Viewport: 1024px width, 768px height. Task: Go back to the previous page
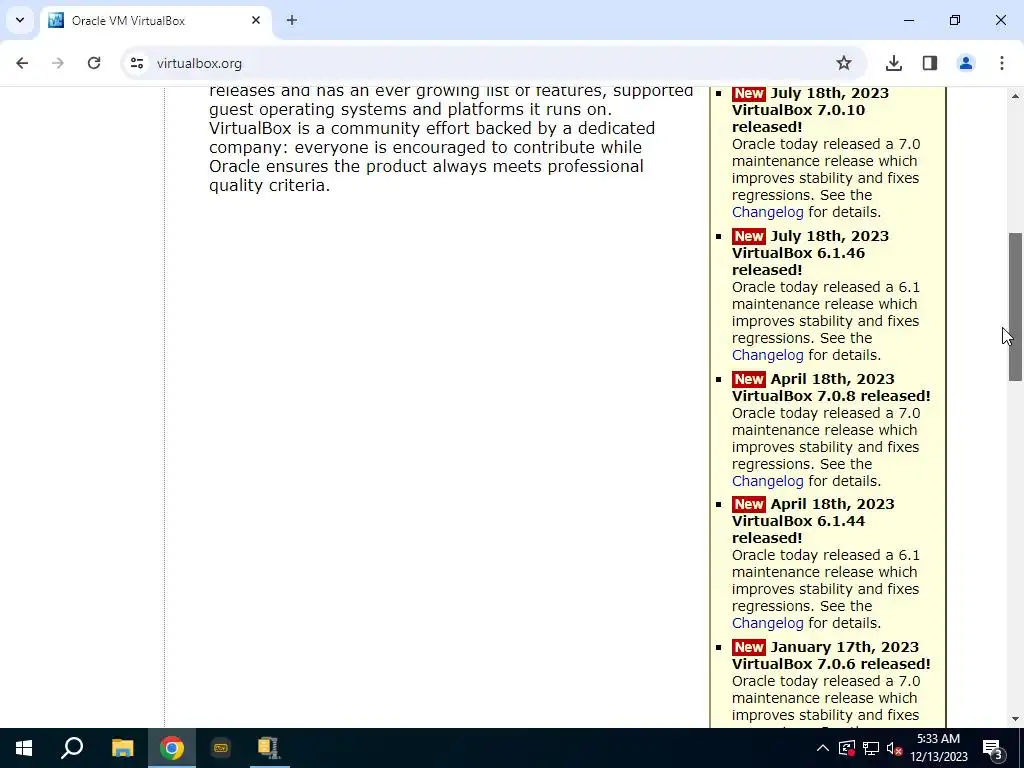click(x=22, y=63)
